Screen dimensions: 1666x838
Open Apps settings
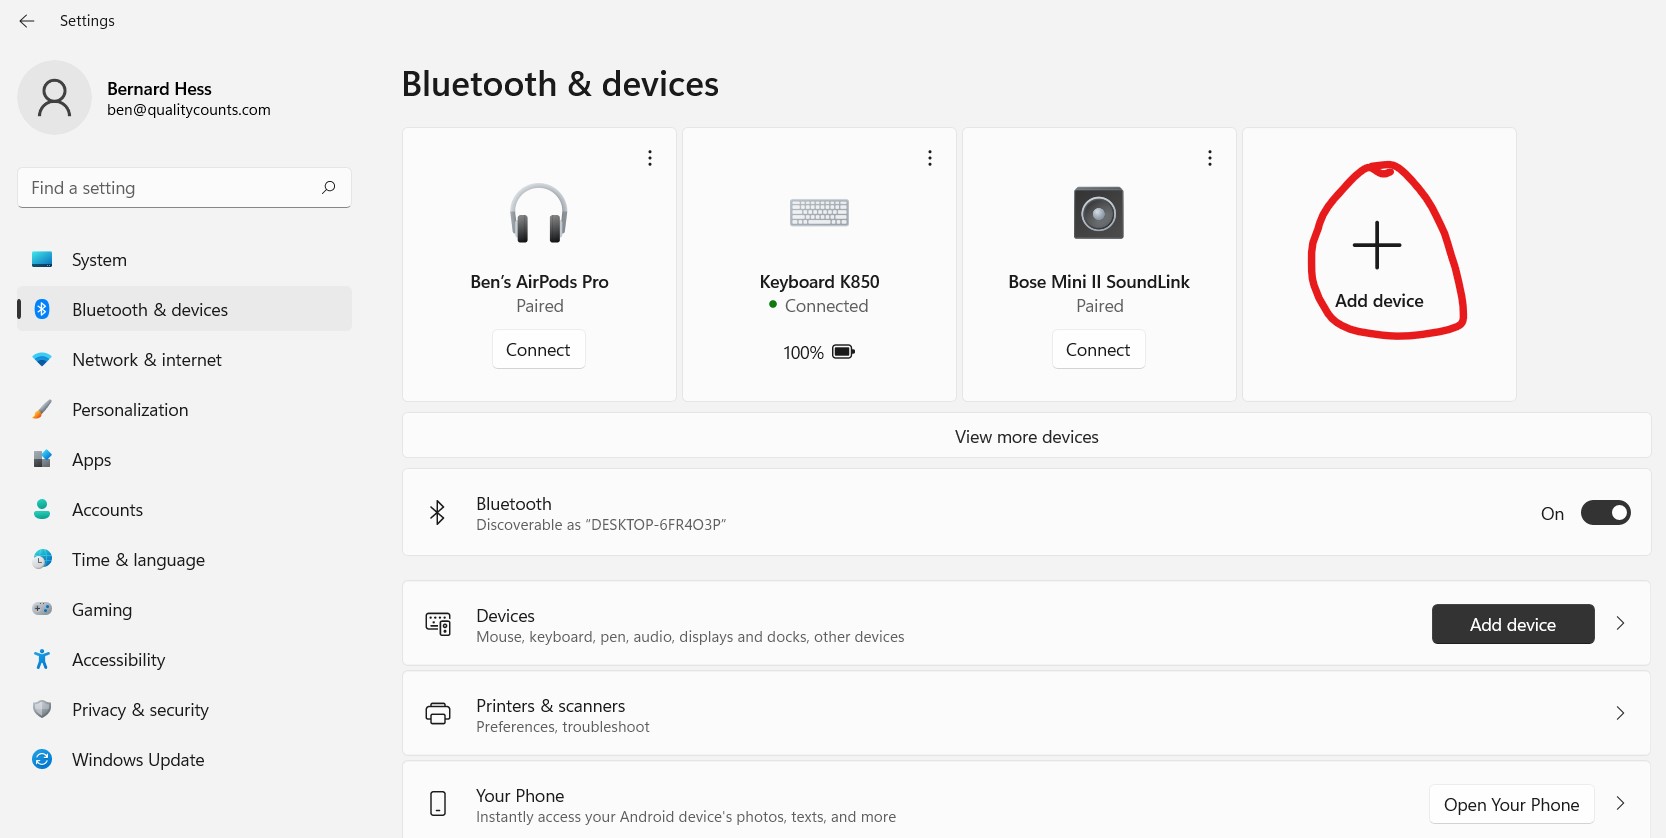[185, 460]
